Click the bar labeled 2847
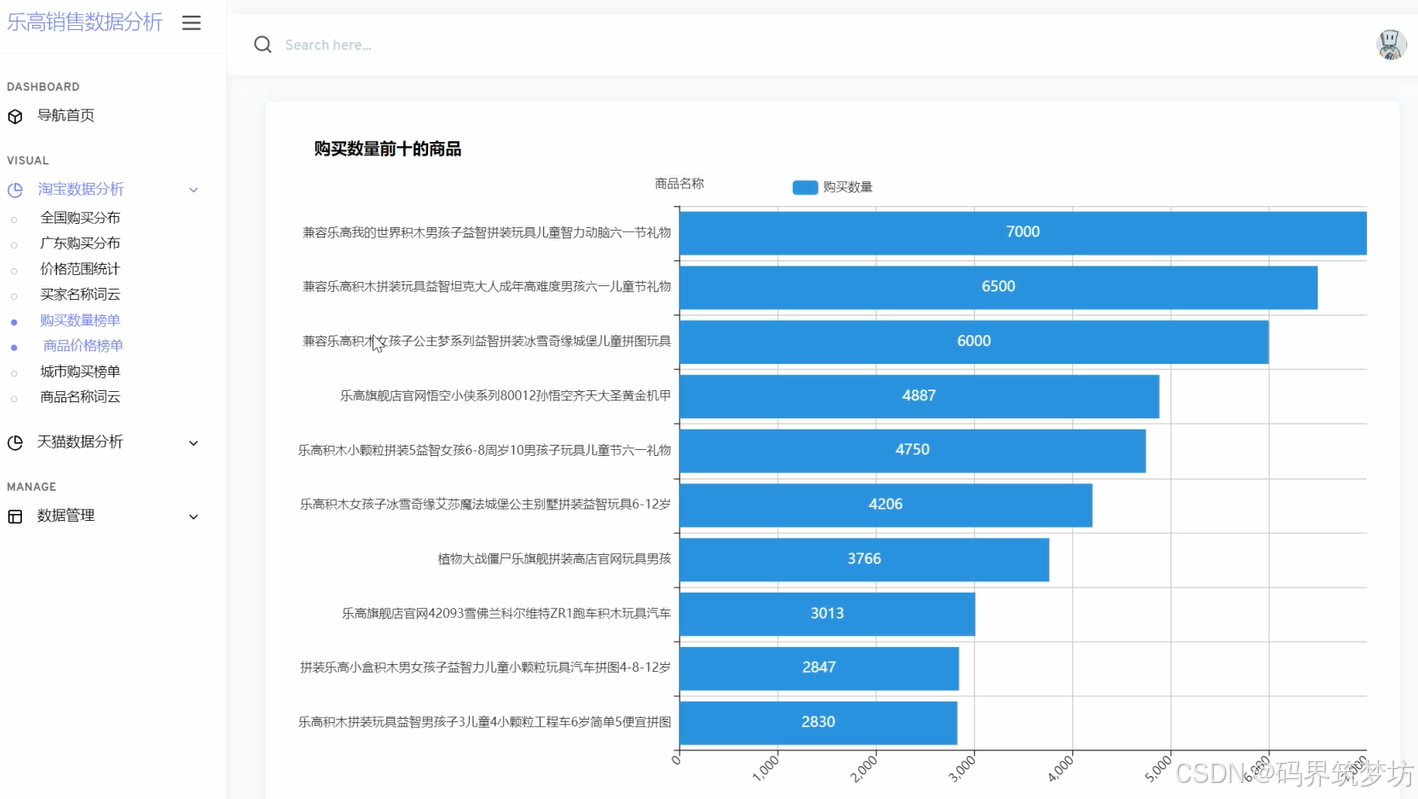Viewport: 1418px width, 799px height. pyautogui.click(x=819, y=668)
